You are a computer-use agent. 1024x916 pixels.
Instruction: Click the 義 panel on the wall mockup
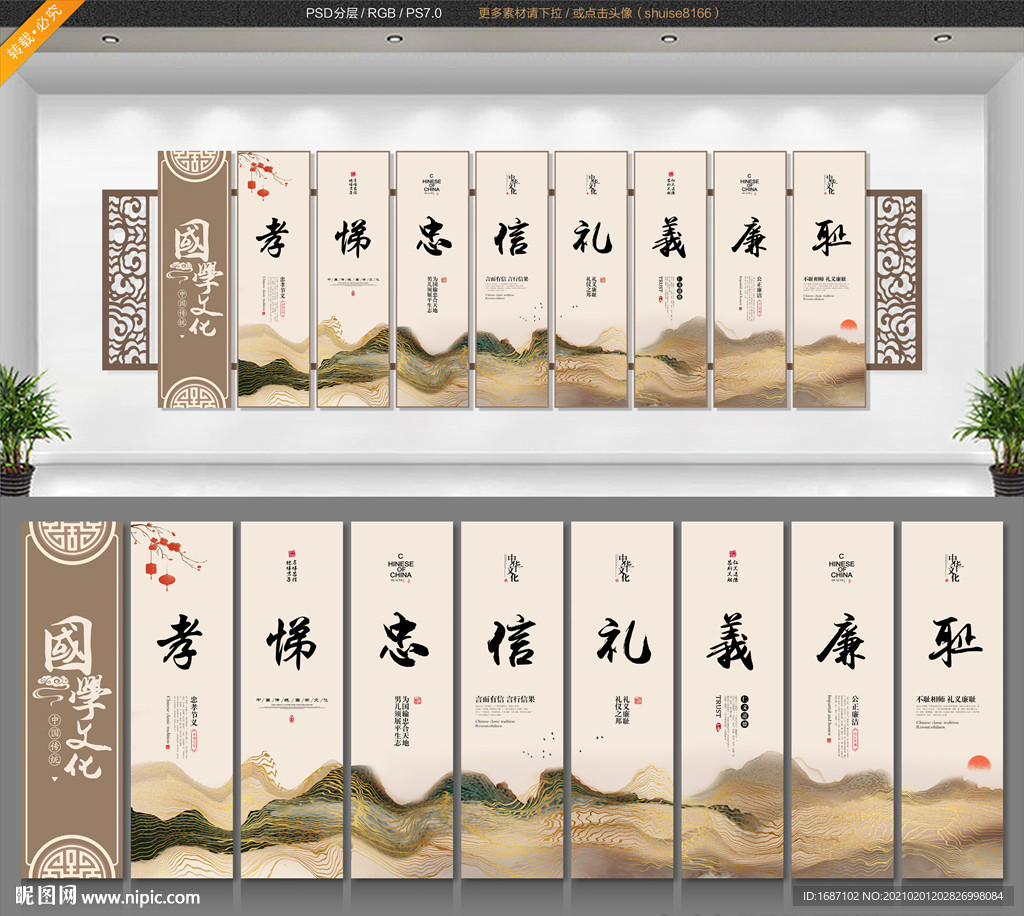671,279
